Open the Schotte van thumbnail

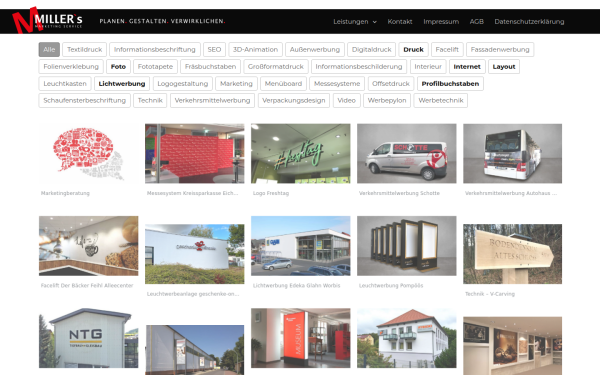click(x=406, y=153)
